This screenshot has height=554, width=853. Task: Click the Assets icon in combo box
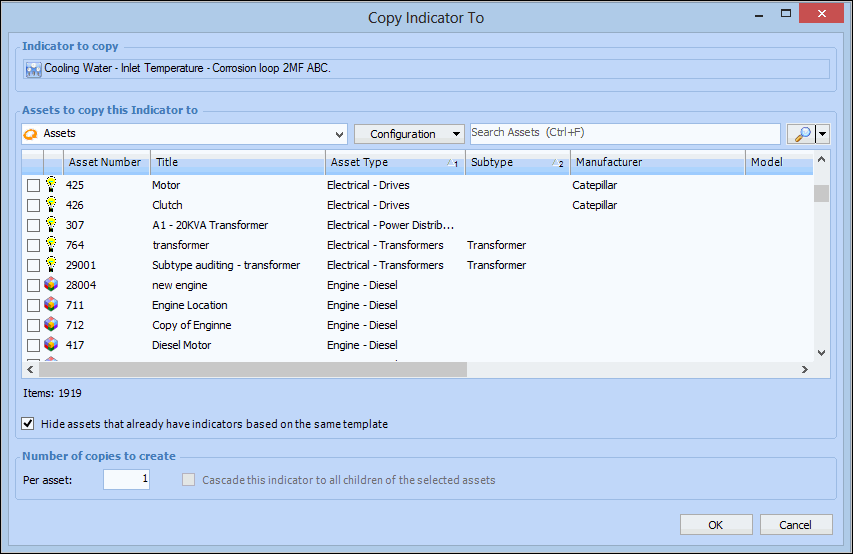[31, 134]
